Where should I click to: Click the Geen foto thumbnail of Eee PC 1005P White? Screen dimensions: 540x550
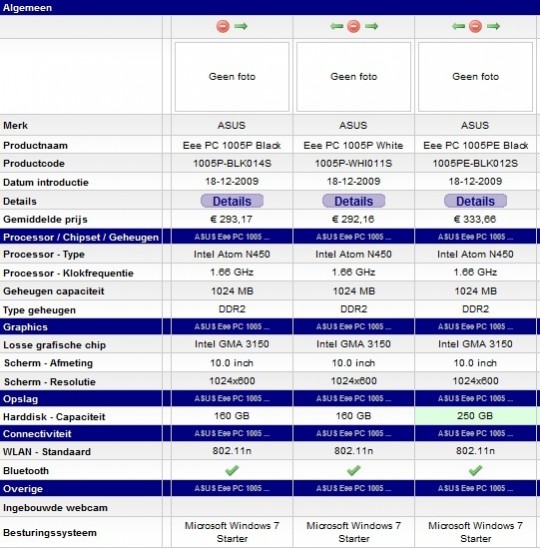354,77
